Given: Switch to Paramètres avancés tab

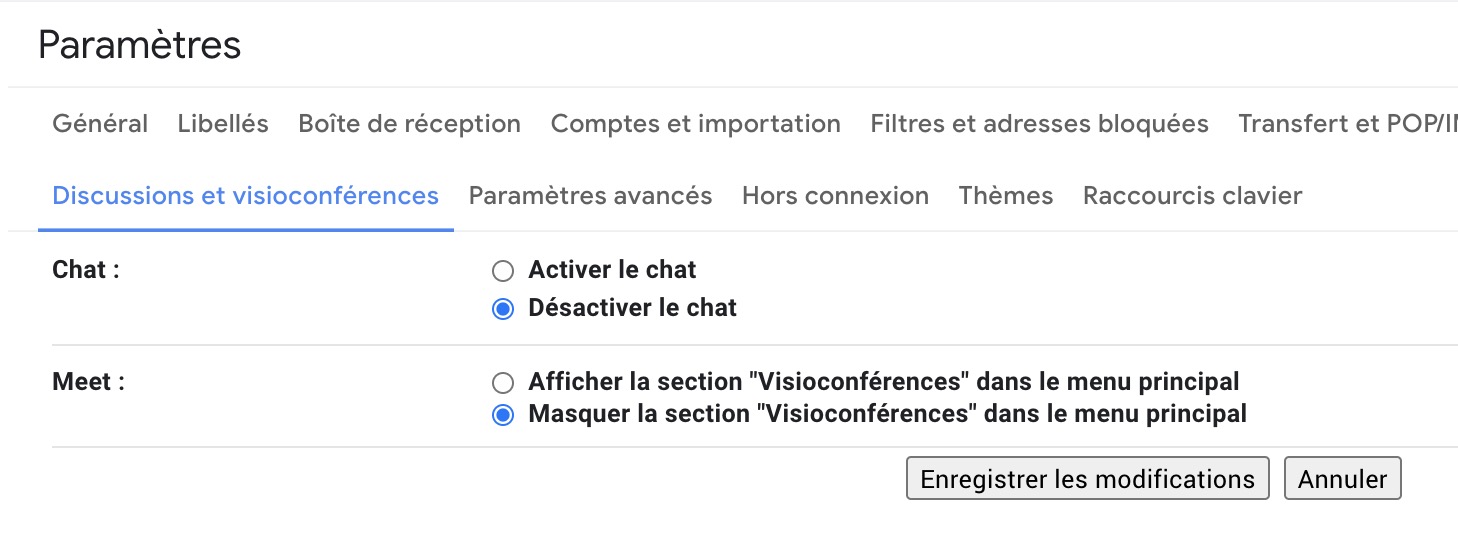Looking at the screenshot, I should pyautogui.click(x=590, y=196).
